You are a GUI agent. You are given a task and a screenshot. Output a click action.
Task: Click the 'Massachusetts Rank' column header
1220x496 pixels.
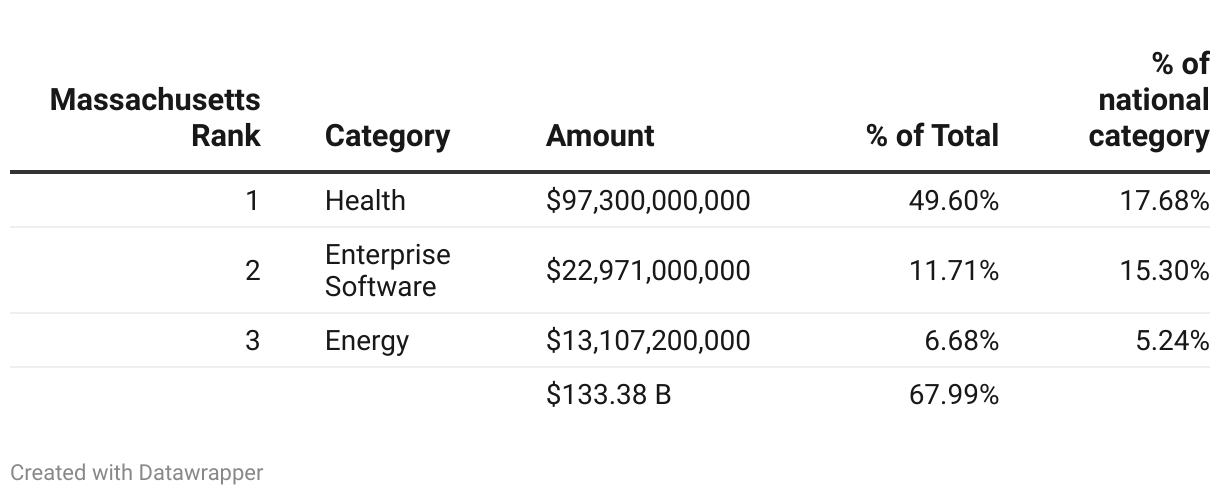[x=155, y=117]
